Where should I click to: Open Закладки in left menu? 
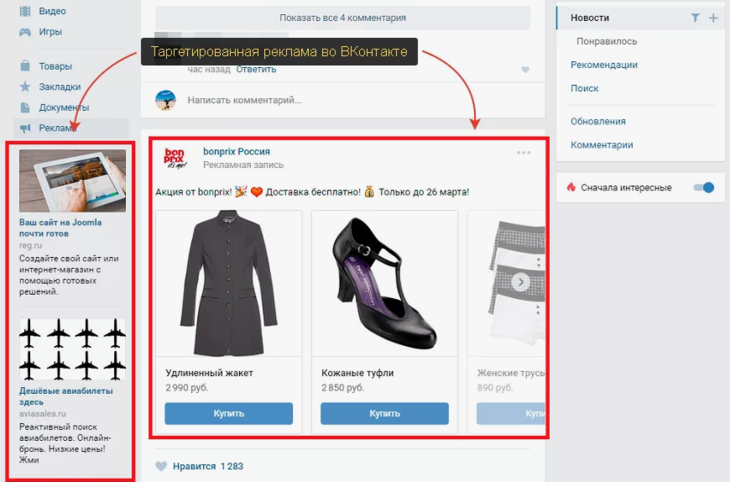tap(60, 87)
